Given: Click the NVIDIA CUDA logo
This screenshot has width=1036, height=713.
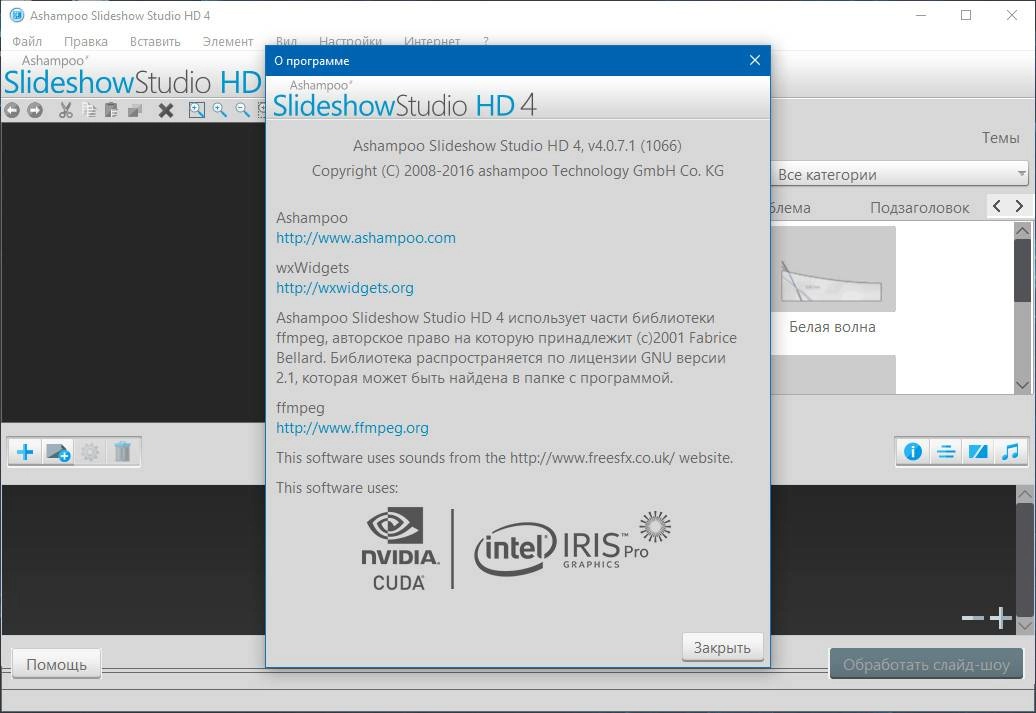Looking at the screenshot, I should pyautogui.click(x=400, y=548).
